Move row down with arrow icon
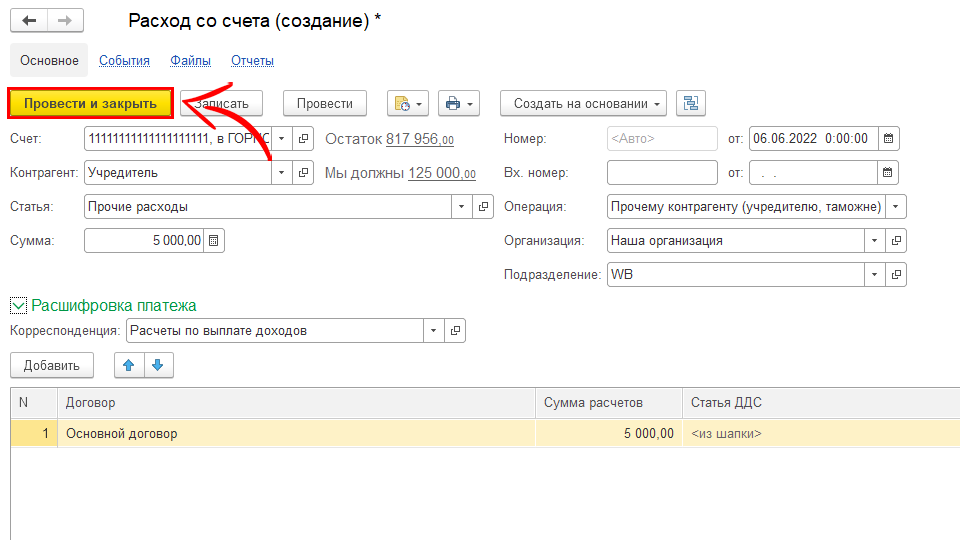This screenshot has height=540, width=960. point(157,366)
